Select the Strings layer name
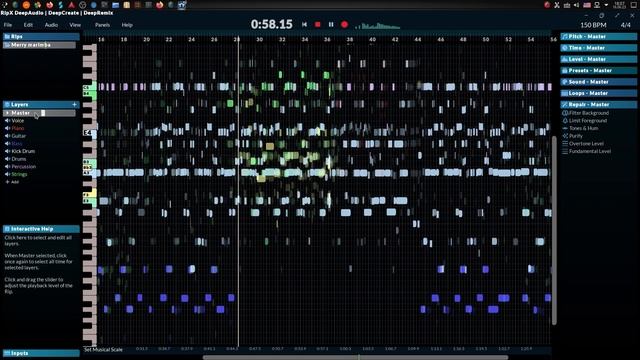 click(x=19, y=174)
